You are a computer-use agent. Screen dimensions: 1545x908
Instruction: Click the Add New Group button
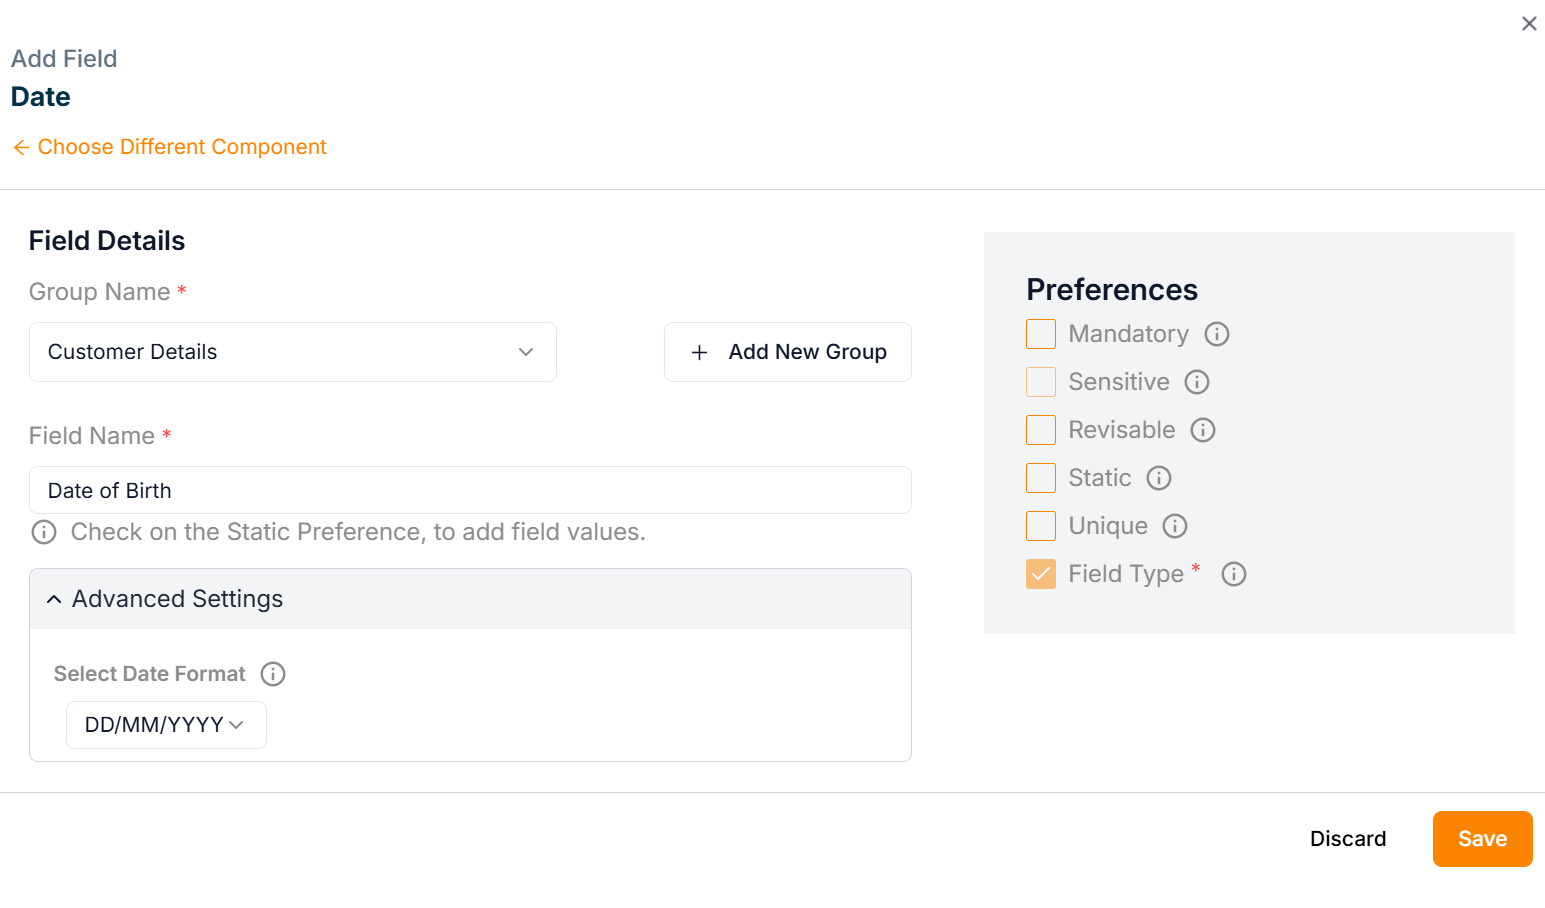pyautogui.click(x=787, y=352)
